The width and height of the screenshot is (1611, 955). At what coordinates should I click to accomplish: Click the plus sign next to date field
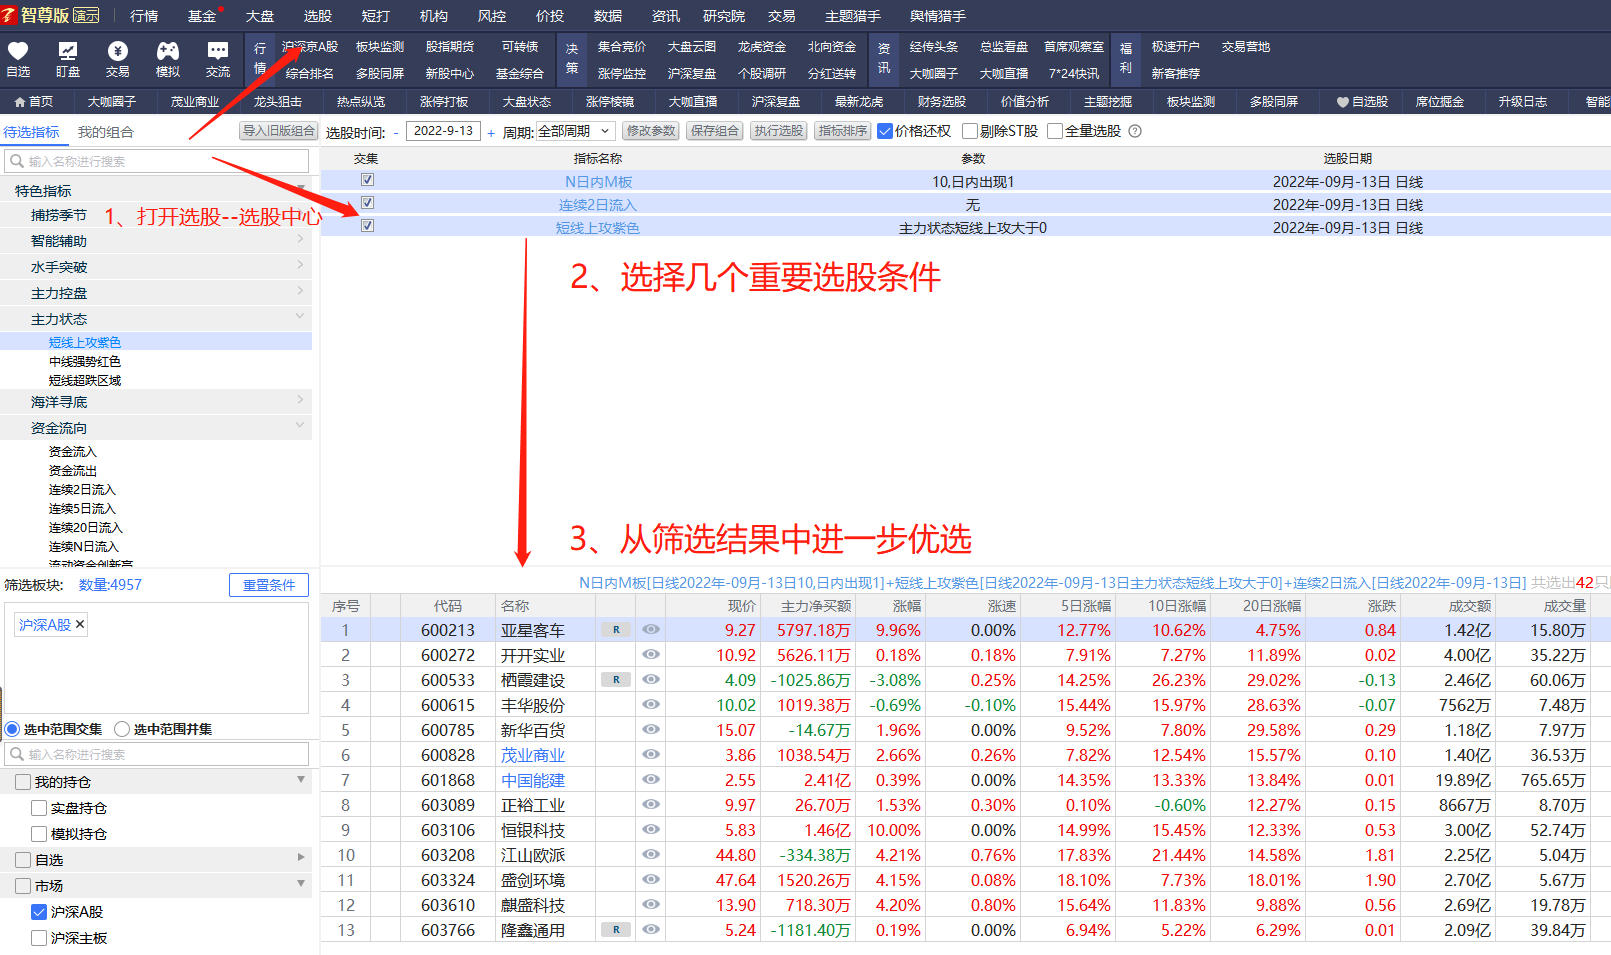click(491, 132)
